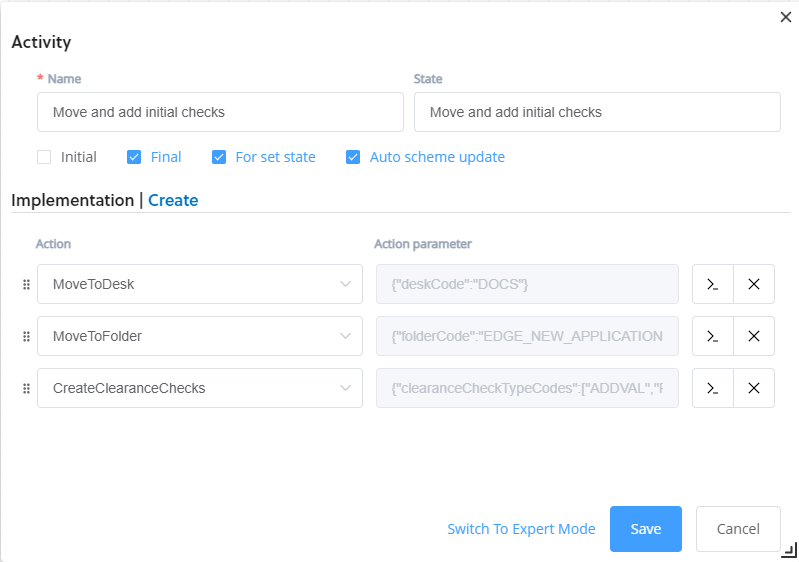Screen dimensions: 799x562
Task: Remove the CreateClearanceChecks action row
Action: [x=754, y=388]
